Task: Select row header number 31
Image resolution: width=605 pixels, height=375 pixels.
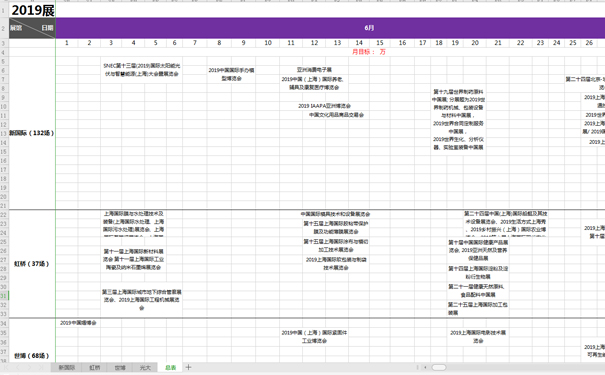Action: 4,296
